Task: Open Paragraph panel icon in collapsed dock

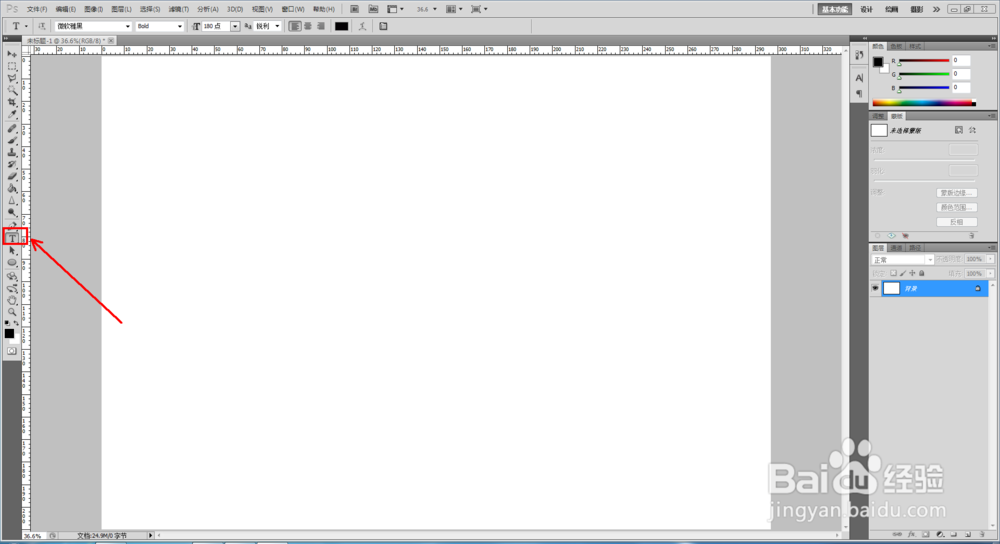Action: click(x=859, y=94)
